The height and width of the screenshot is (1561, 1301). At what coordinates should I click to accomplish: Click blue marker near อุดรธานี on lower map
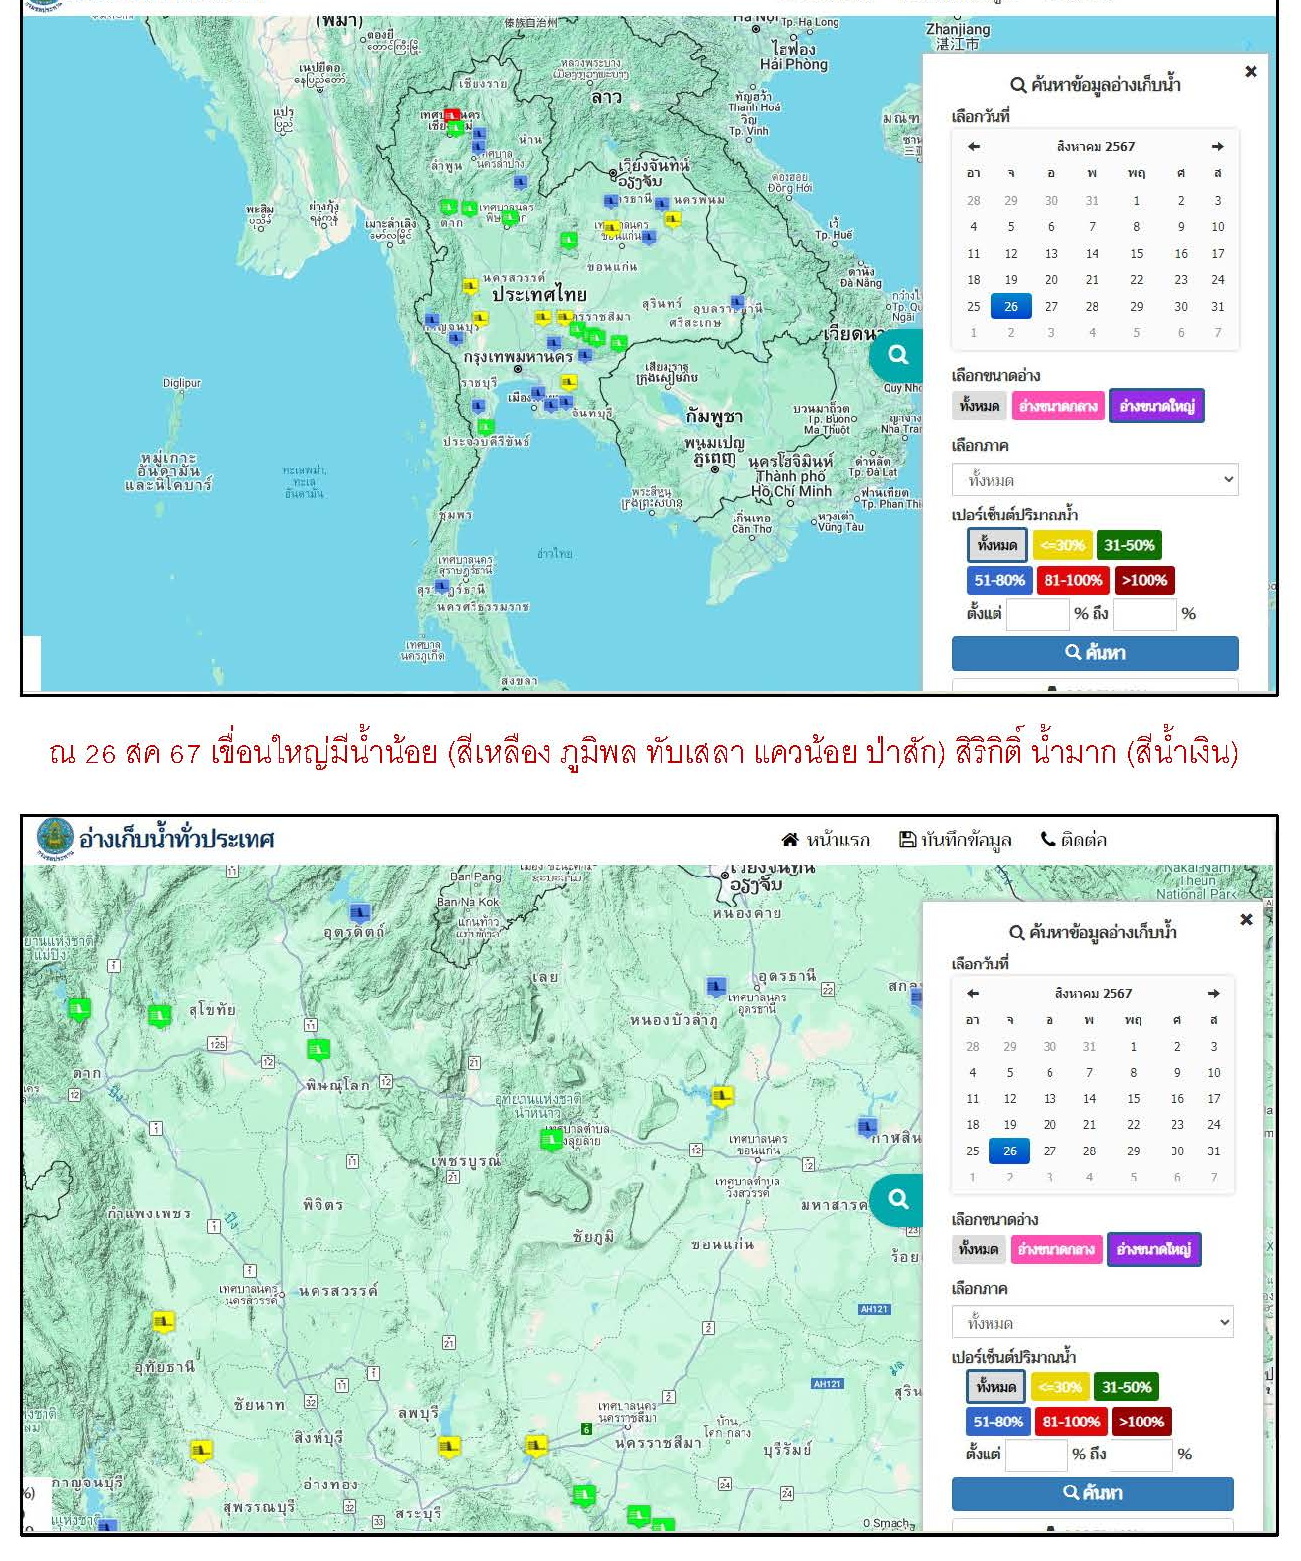(716, 988)
